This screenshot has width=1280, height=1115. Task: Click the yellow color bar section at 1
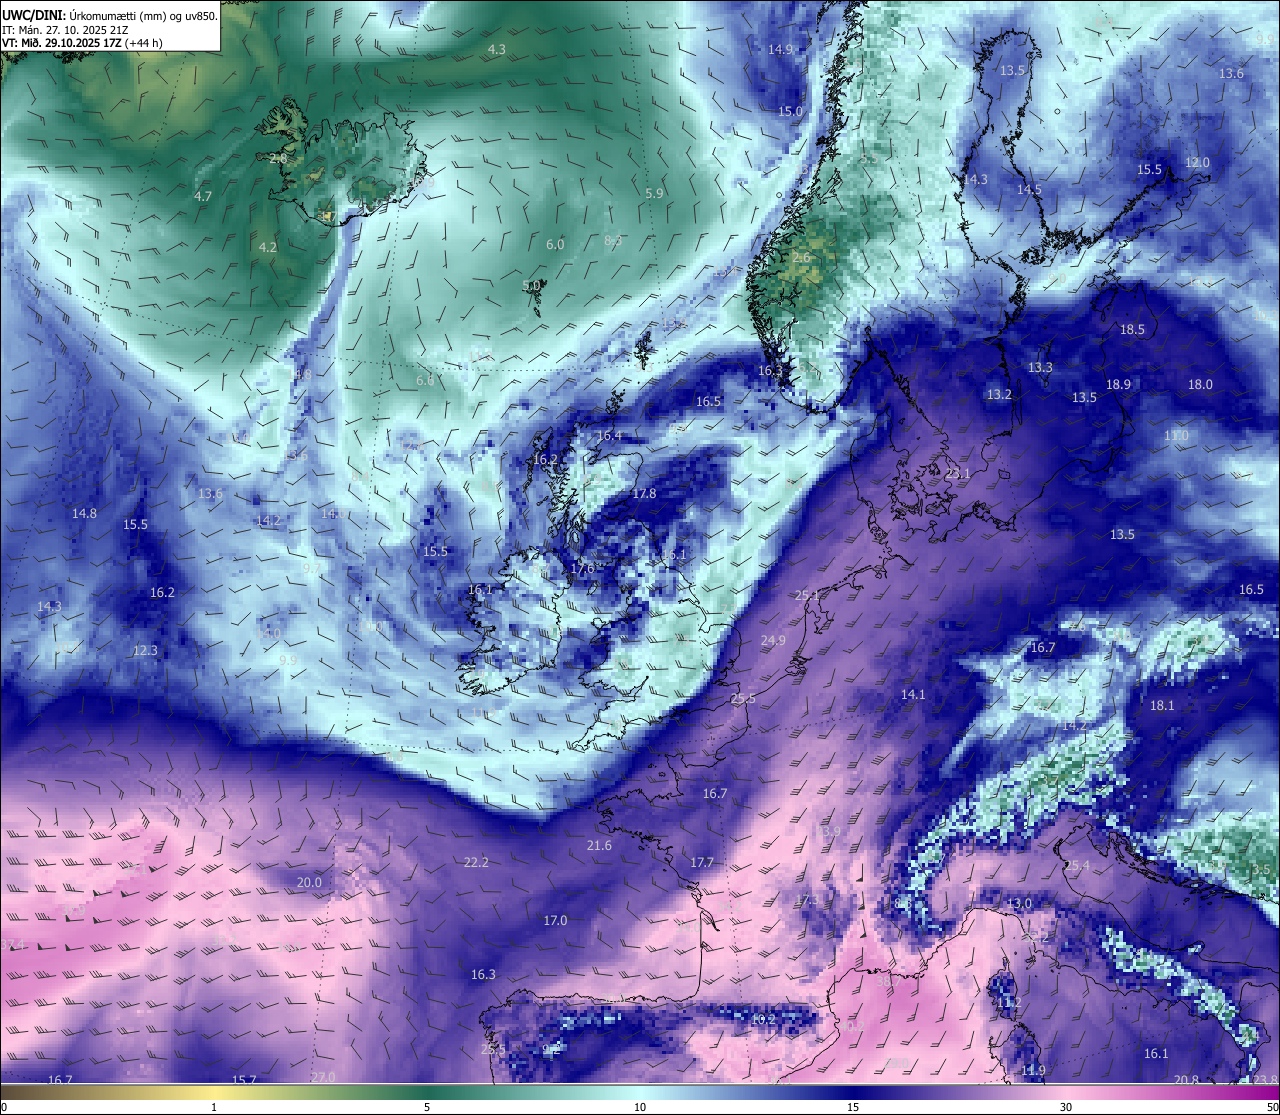(214, 1093)
